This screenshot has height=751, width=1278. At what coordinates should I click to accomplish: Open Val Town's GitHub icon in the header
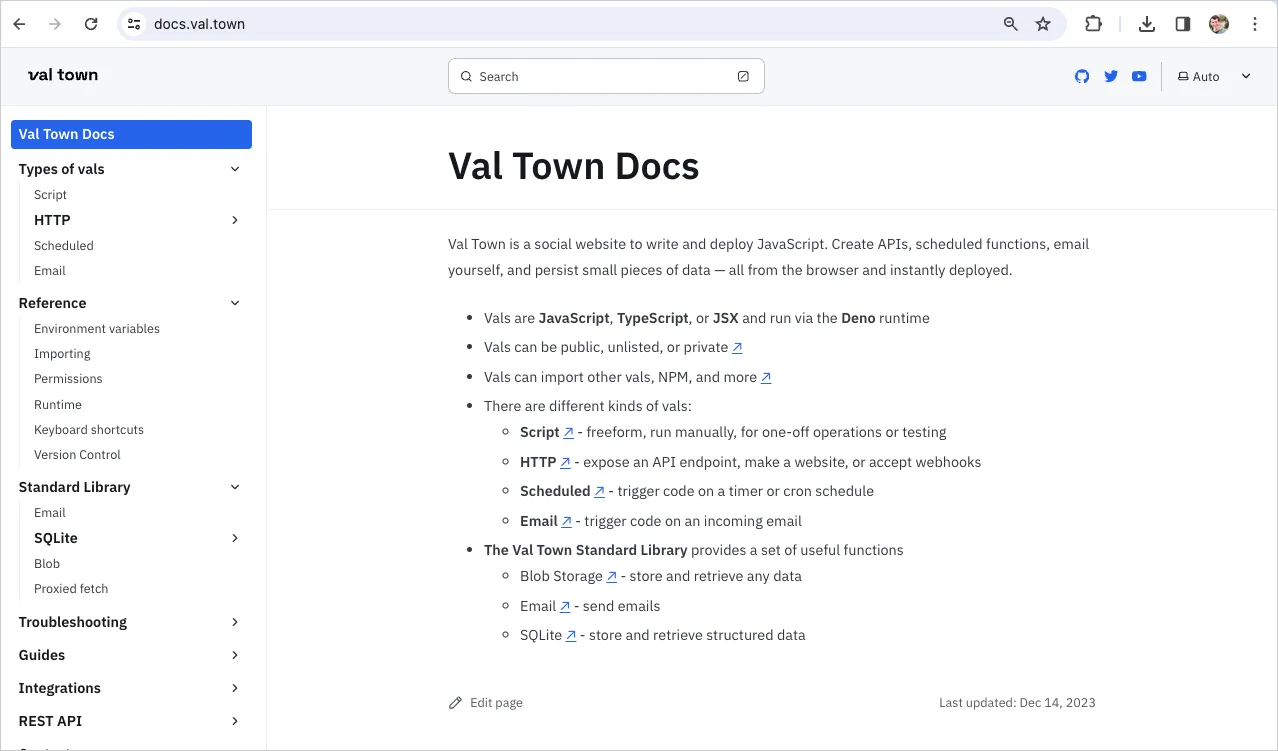coord(1081,76)
